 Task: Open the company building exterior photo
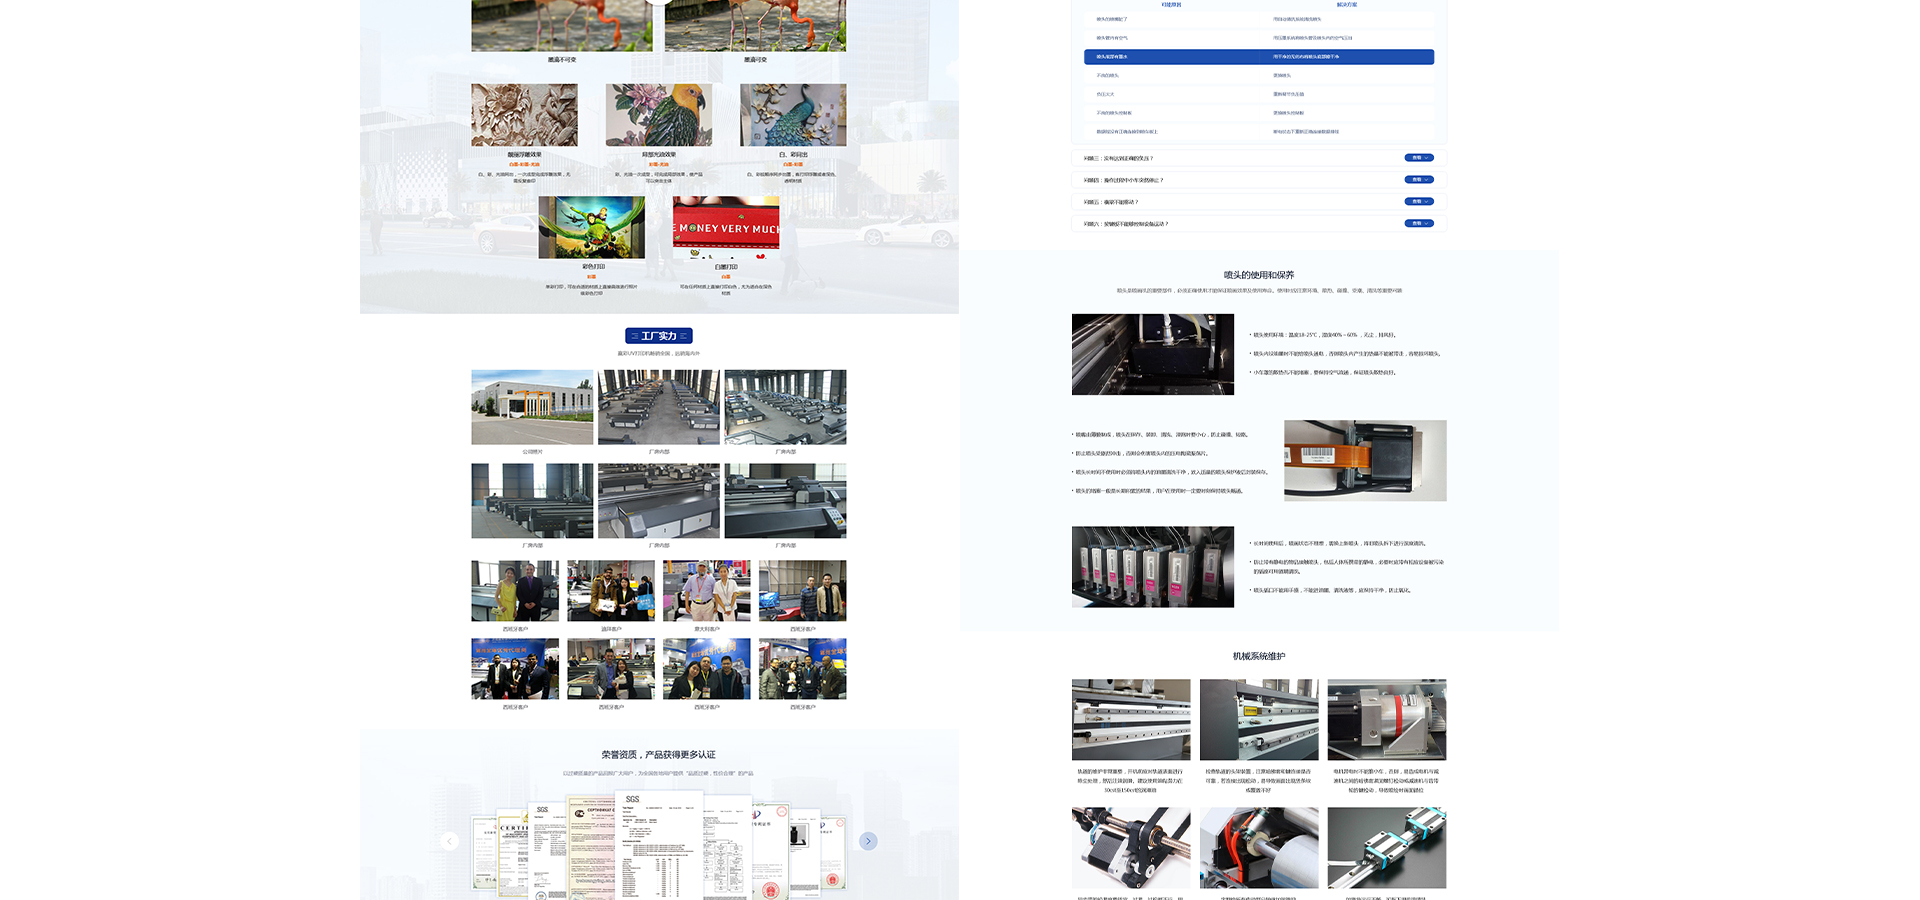pyautogui.click(x=532, y=407)
